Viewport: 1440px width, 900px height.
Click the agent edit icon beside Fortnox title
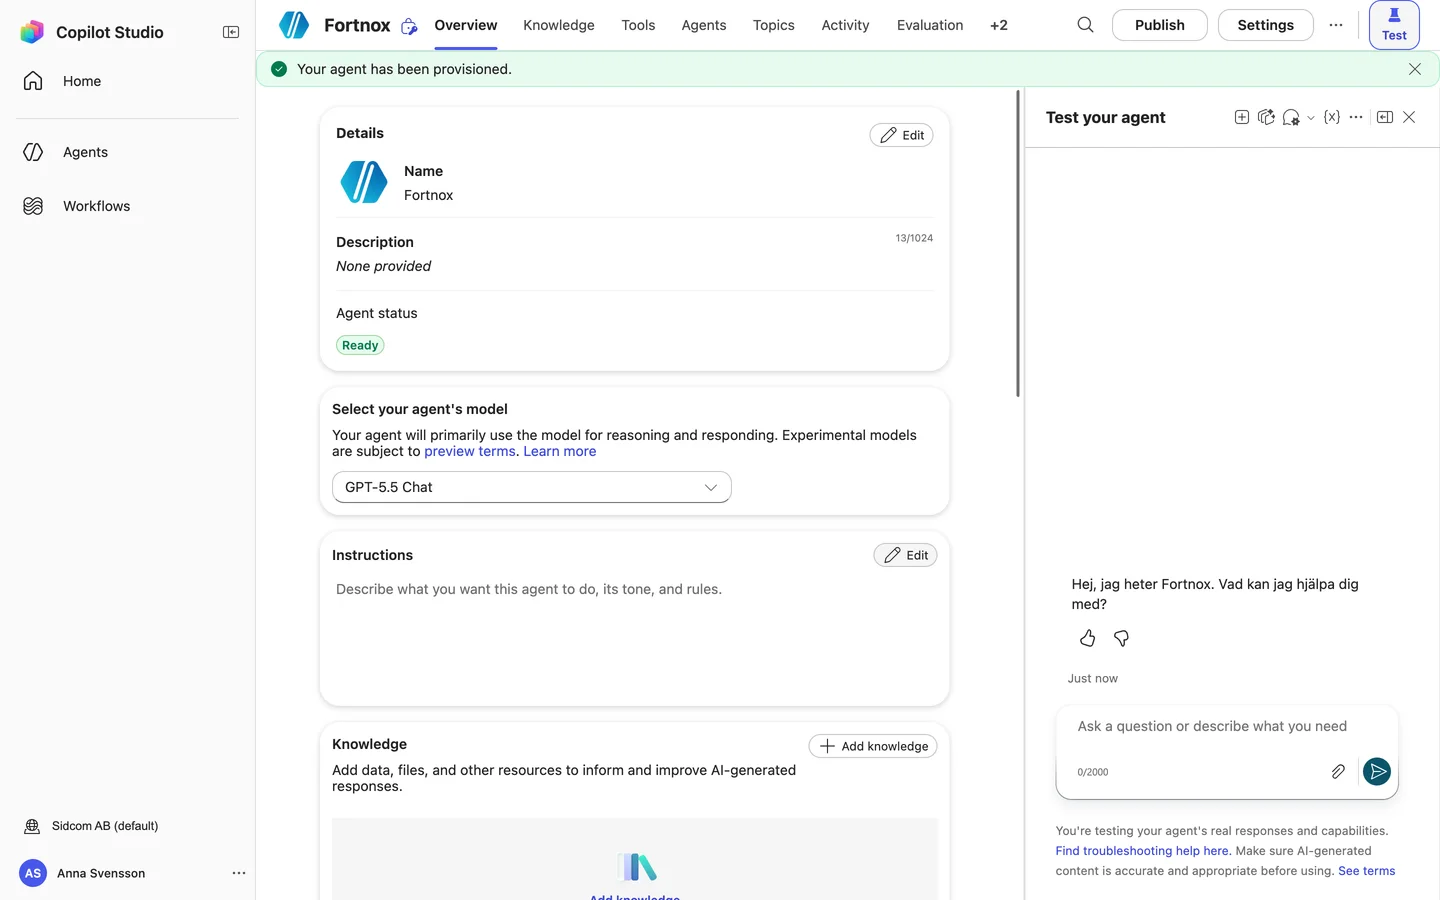(x=409, y=26)
